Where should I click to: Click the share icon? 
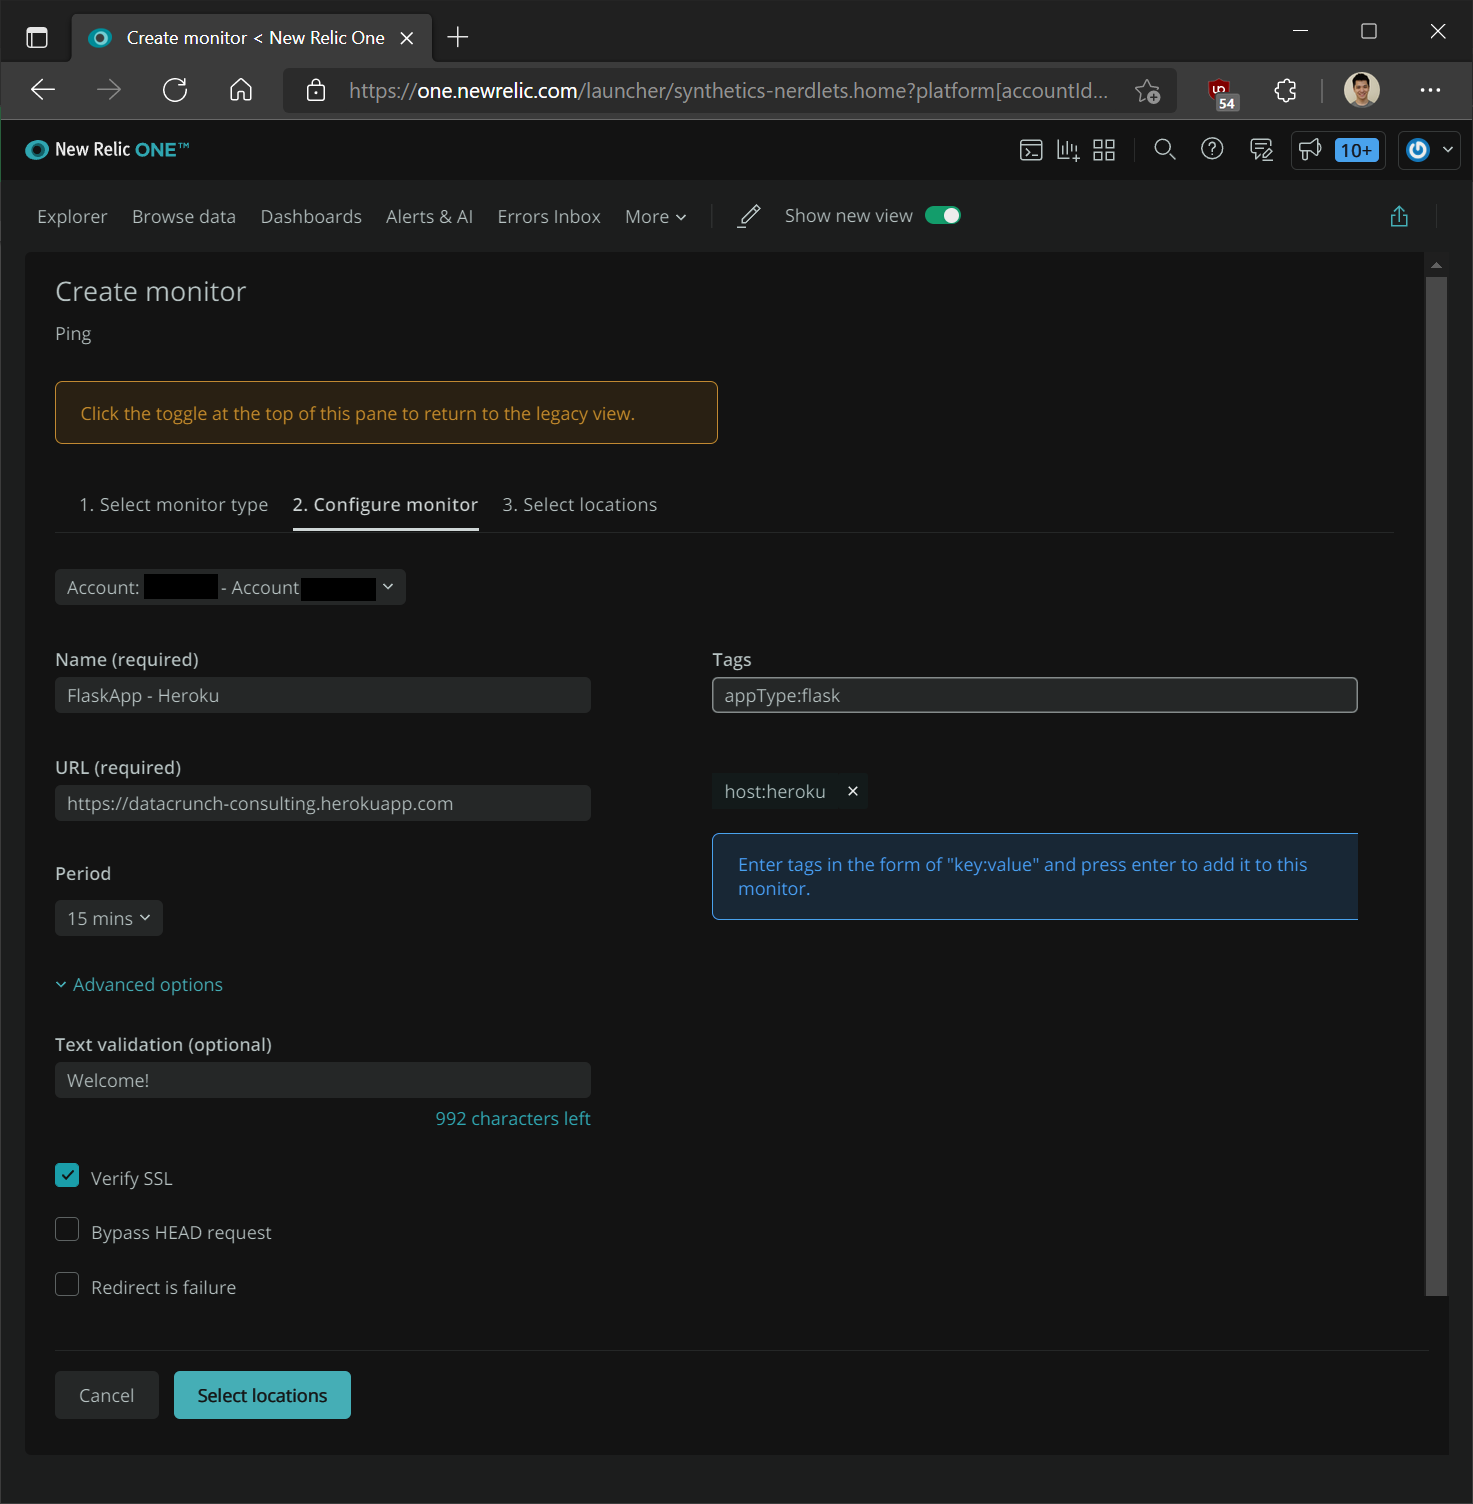[1399, 216]
